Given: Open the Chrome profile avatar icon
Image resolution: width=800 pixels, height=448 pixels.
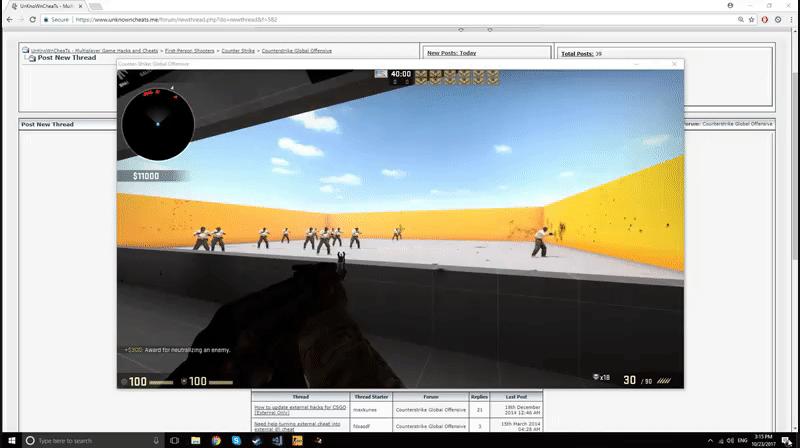Looking at the screenshot, I should pyautogui.click(x=730, y=6).
